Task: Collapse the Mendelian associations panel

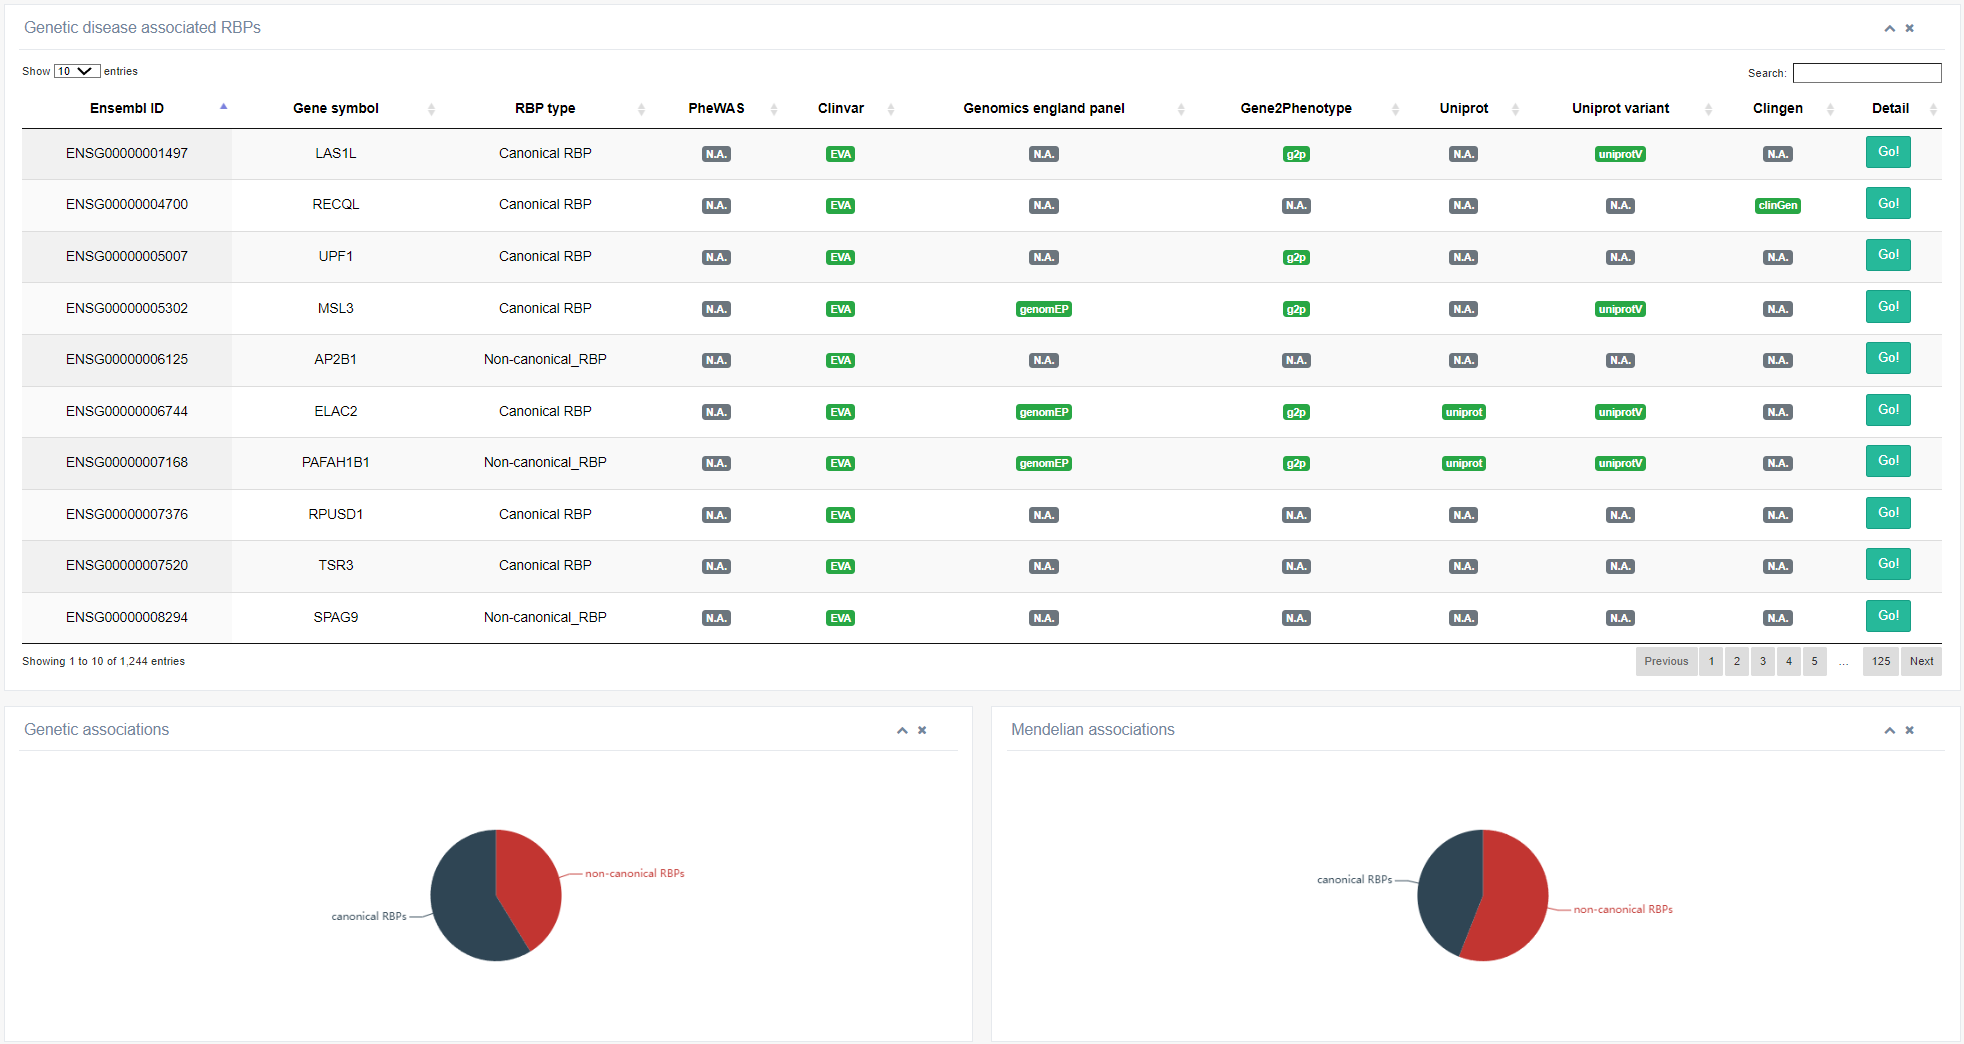Action: [1889, 731]
